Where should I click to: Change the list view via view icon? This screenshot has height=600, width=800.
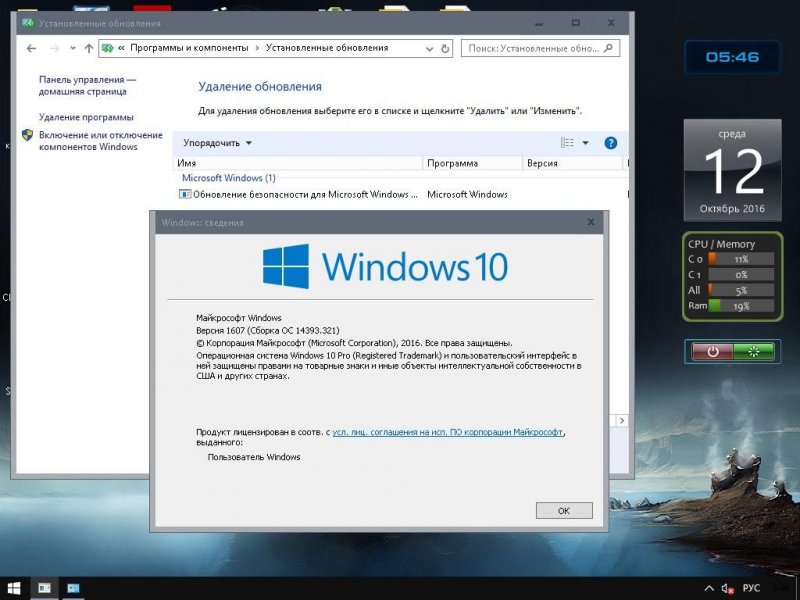point(567,143)
